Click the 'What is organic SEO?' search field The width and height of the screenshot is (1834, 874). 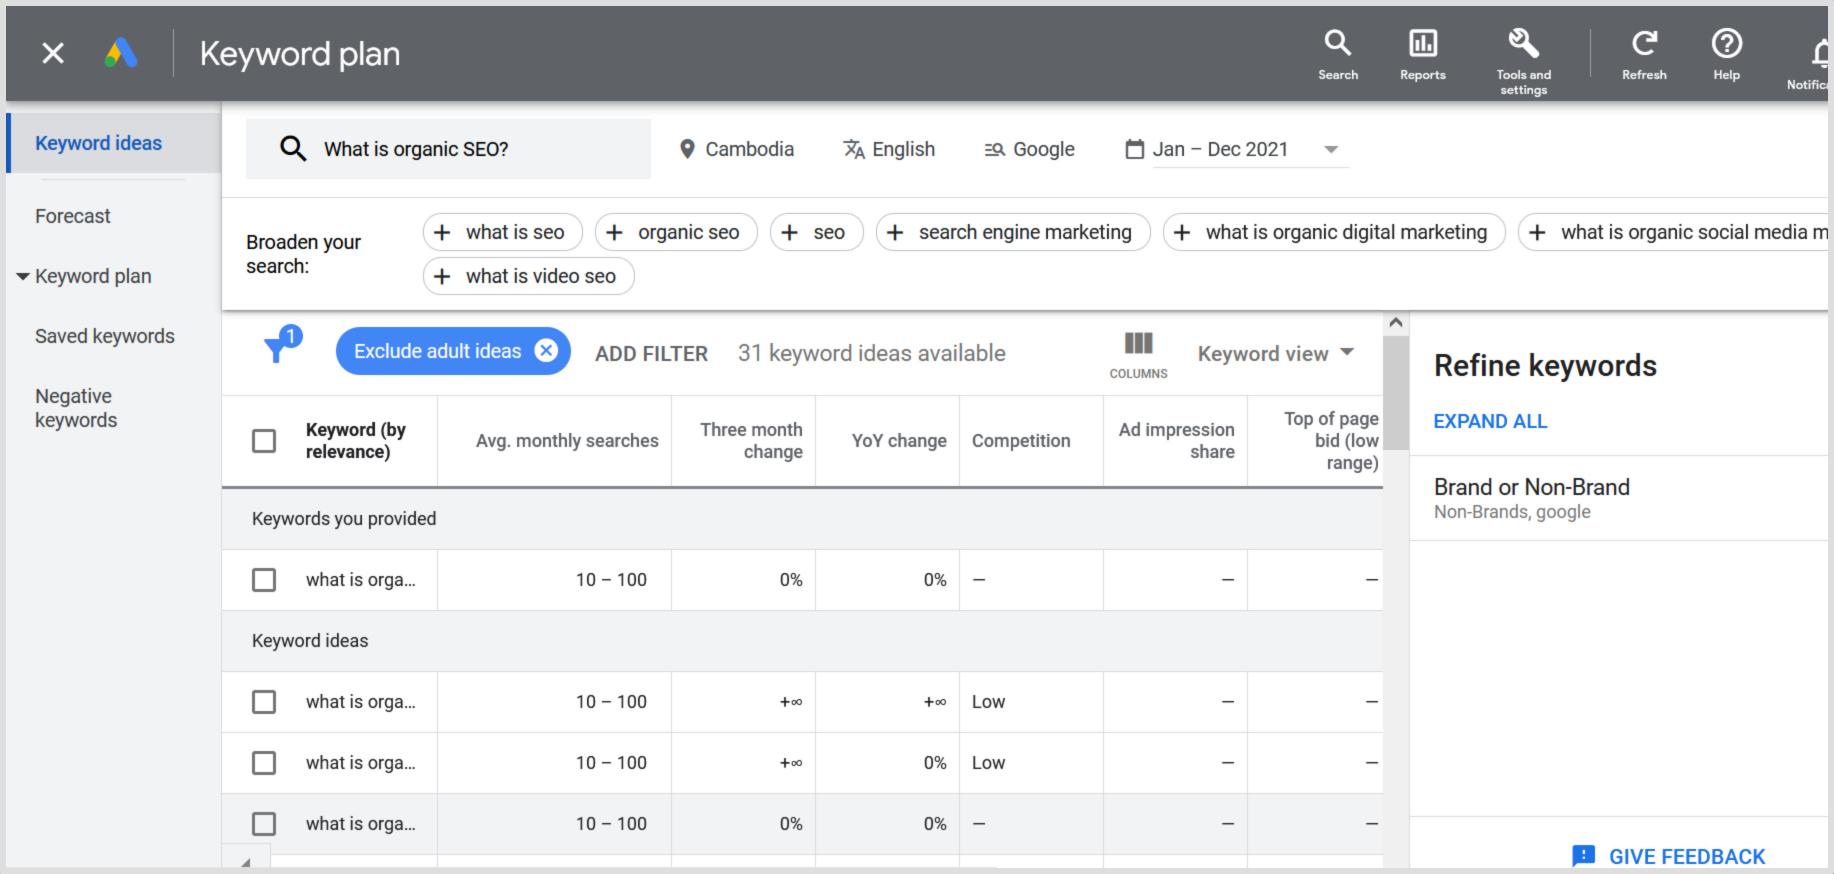click(448, 149)
